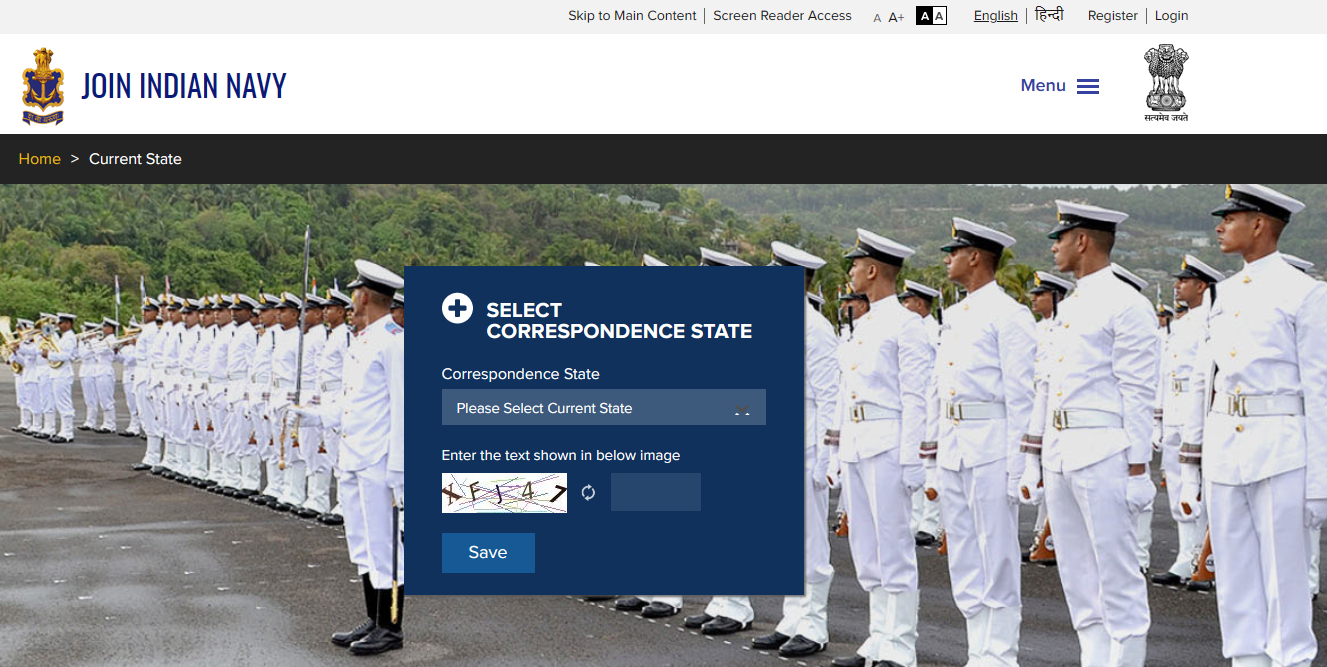The height and width of the screenshot is (667, 1327).
Task: Select English language
Action: click(995, 16)
